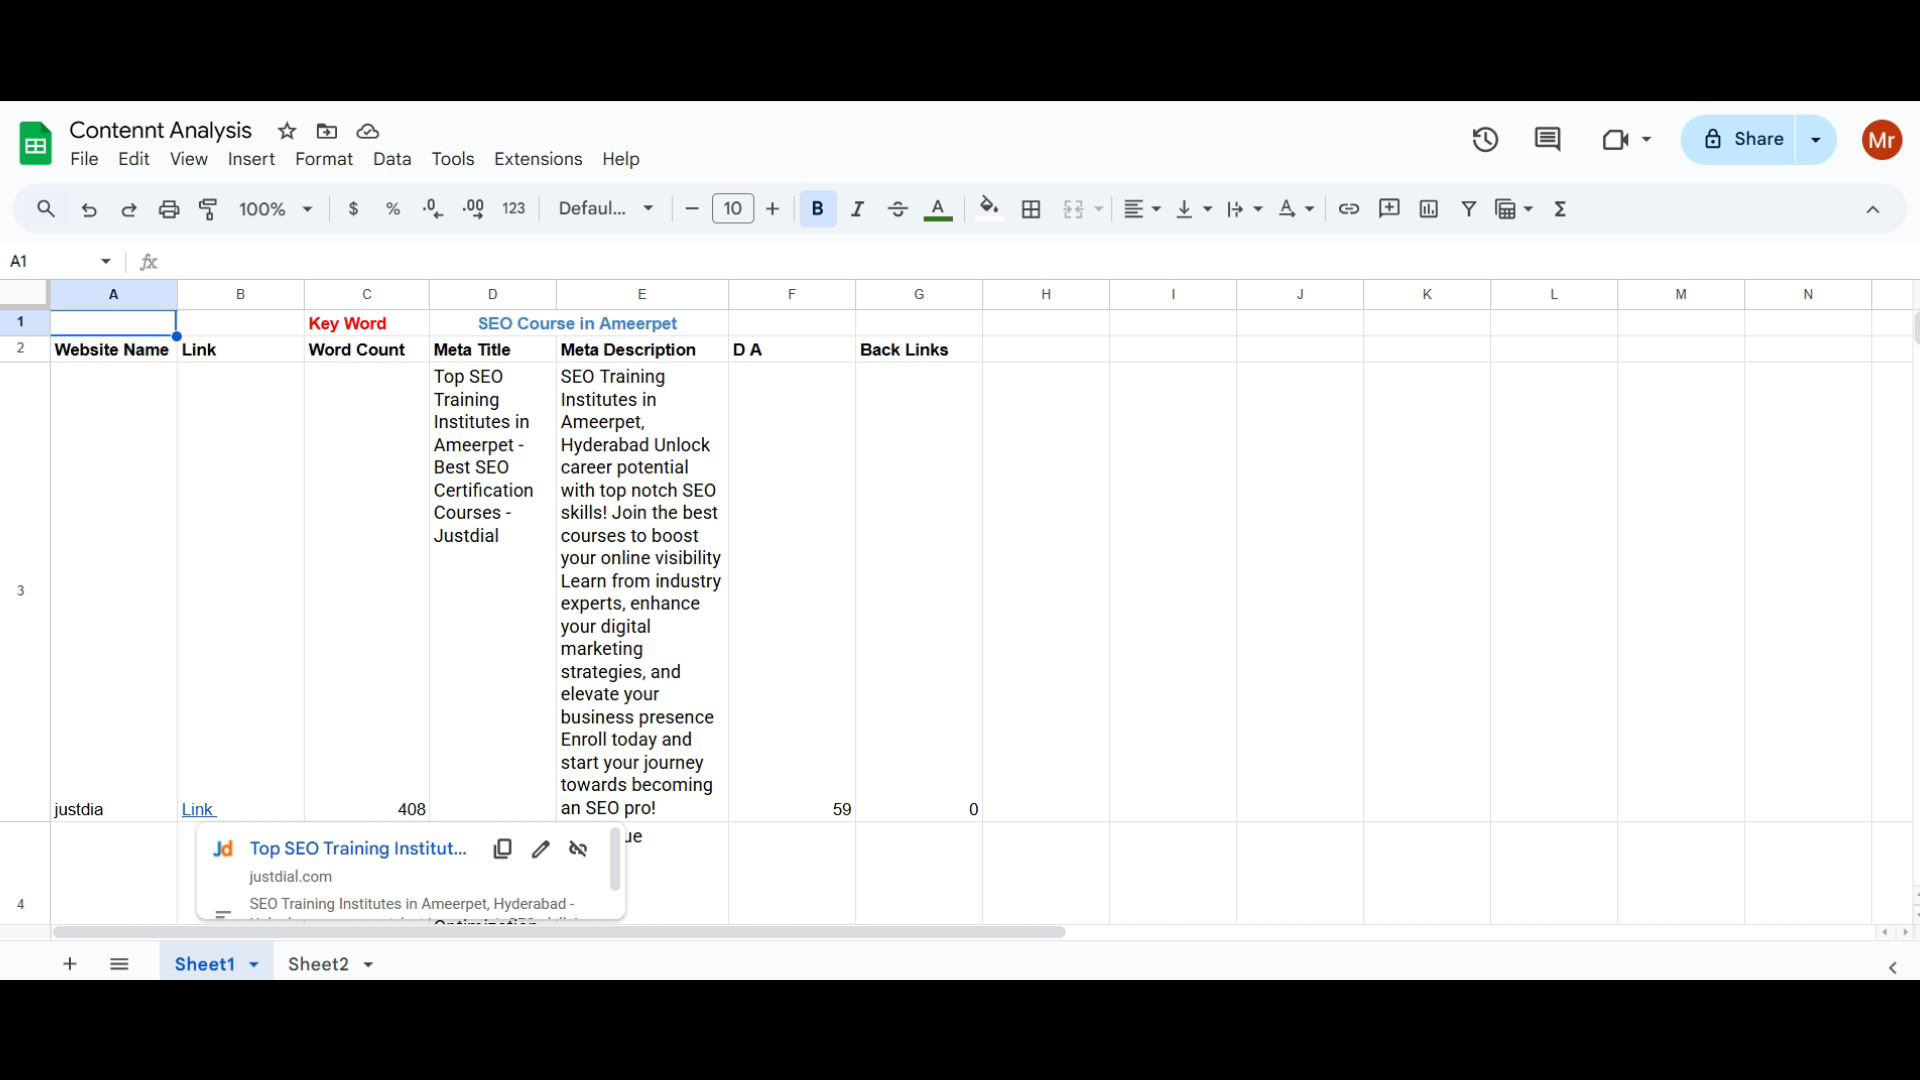Screen dimensions: 1920x1080
Task: Open text rotation dropdown
Action: (1297, 209)
